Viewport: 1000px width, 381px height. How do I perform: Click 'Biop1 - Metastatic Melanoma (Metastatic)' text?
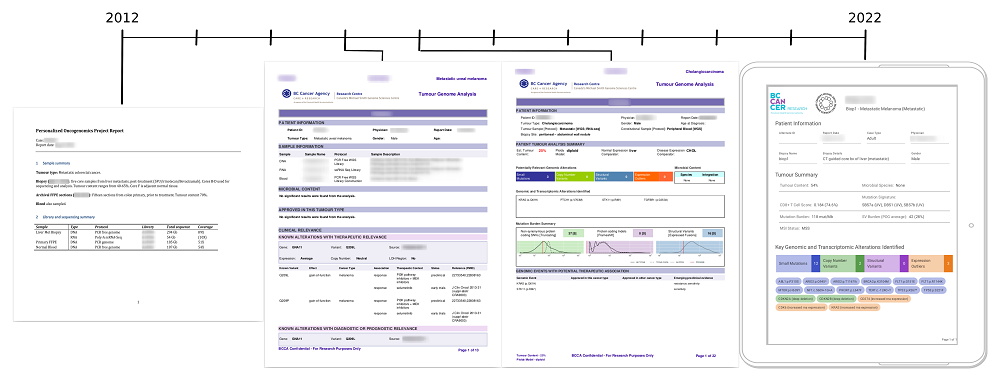(884, 109)
